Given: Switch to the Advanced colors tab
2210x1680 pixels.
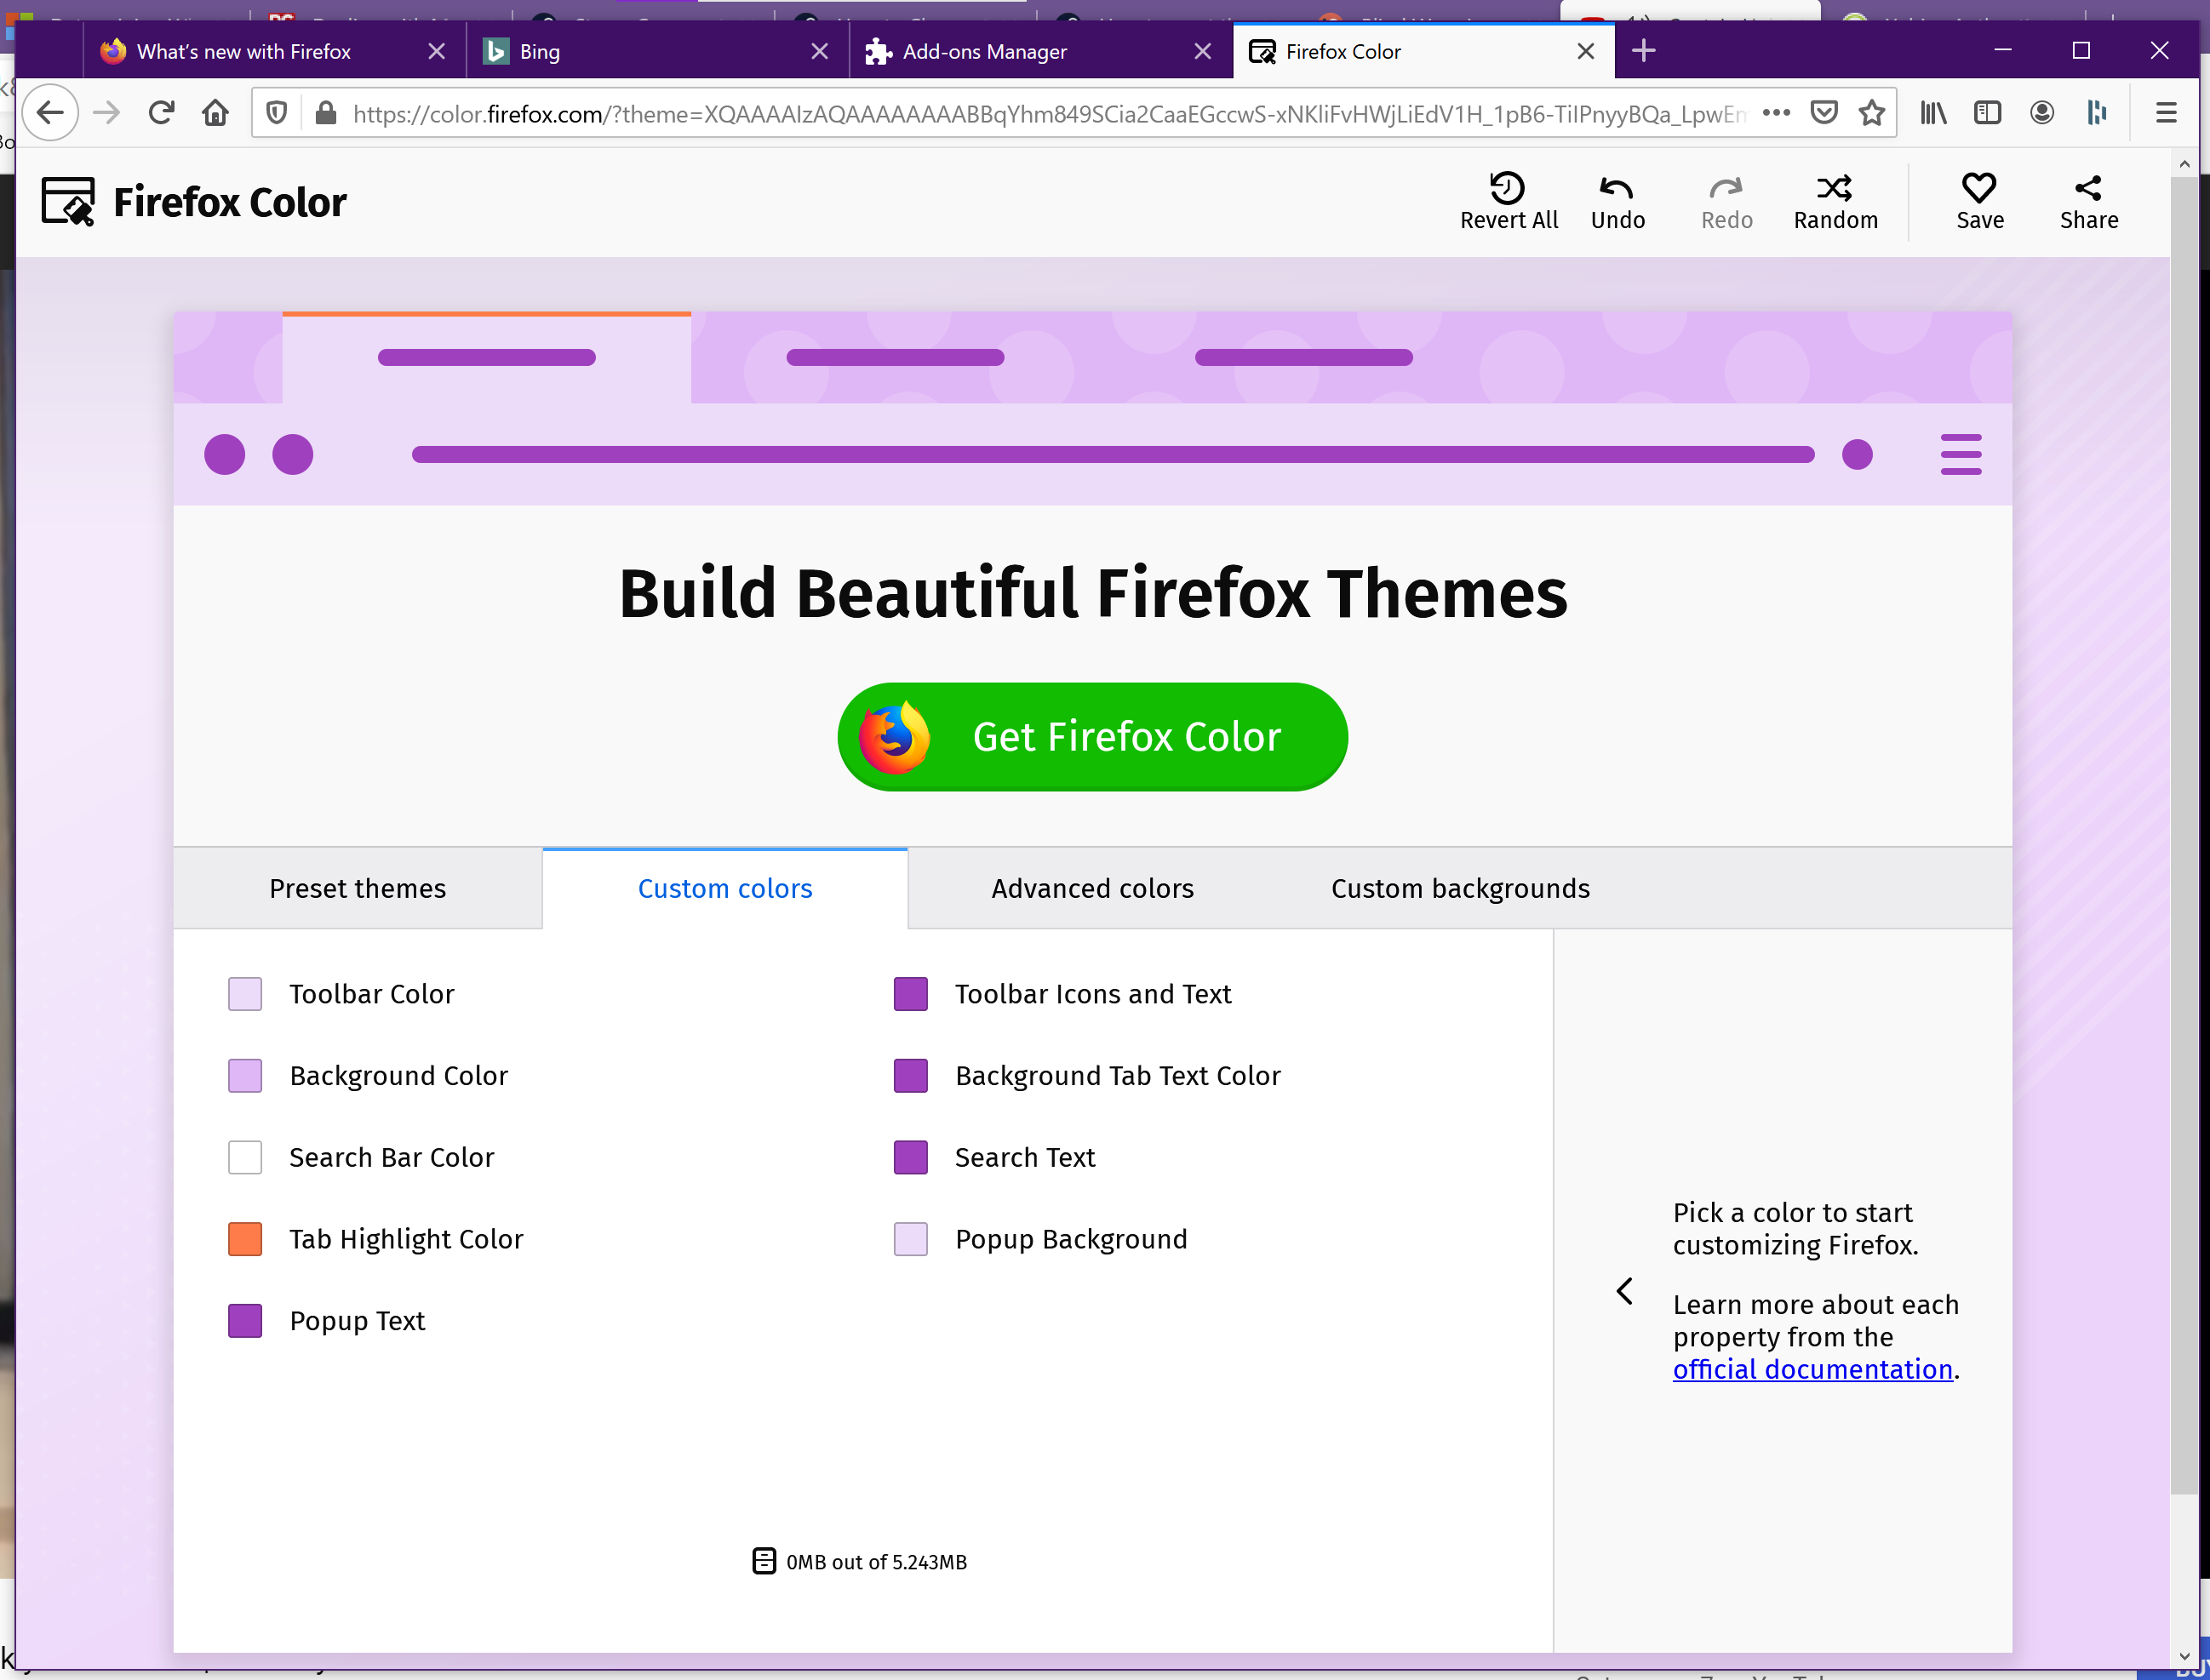Looking at the screenshot, I should (1092, 888).
